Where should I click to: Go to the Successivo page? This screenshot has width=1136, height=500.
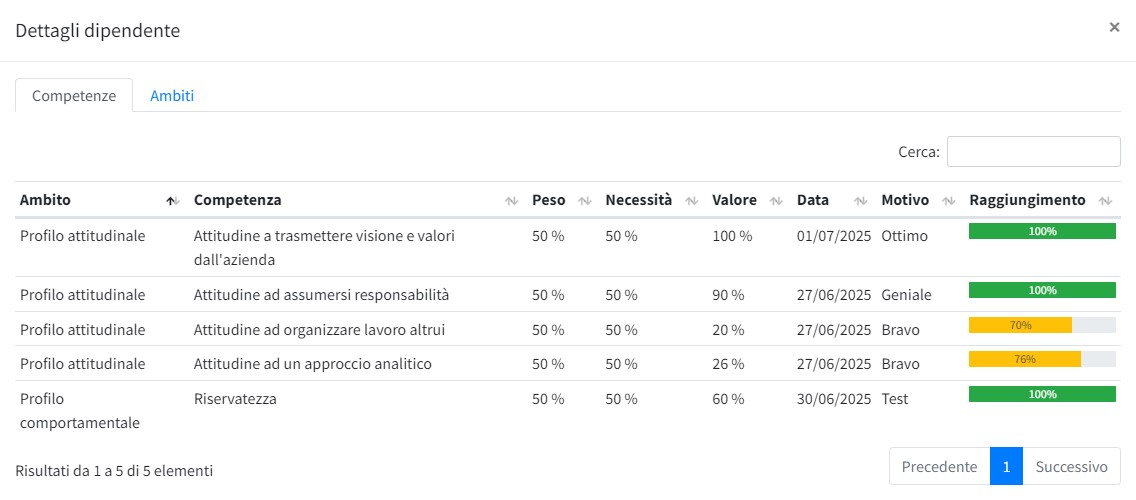1071,466
